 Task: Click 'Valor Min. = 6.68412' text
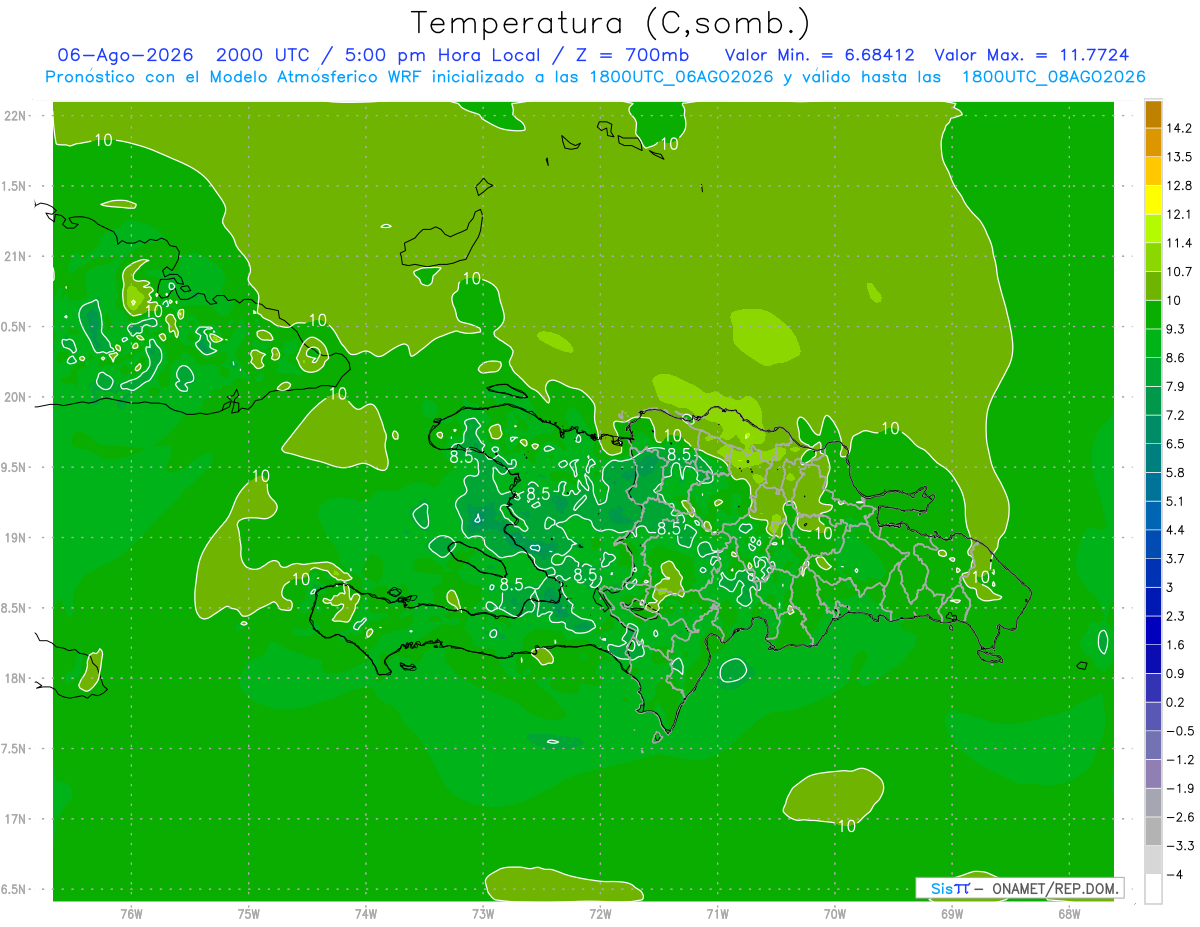820,55
